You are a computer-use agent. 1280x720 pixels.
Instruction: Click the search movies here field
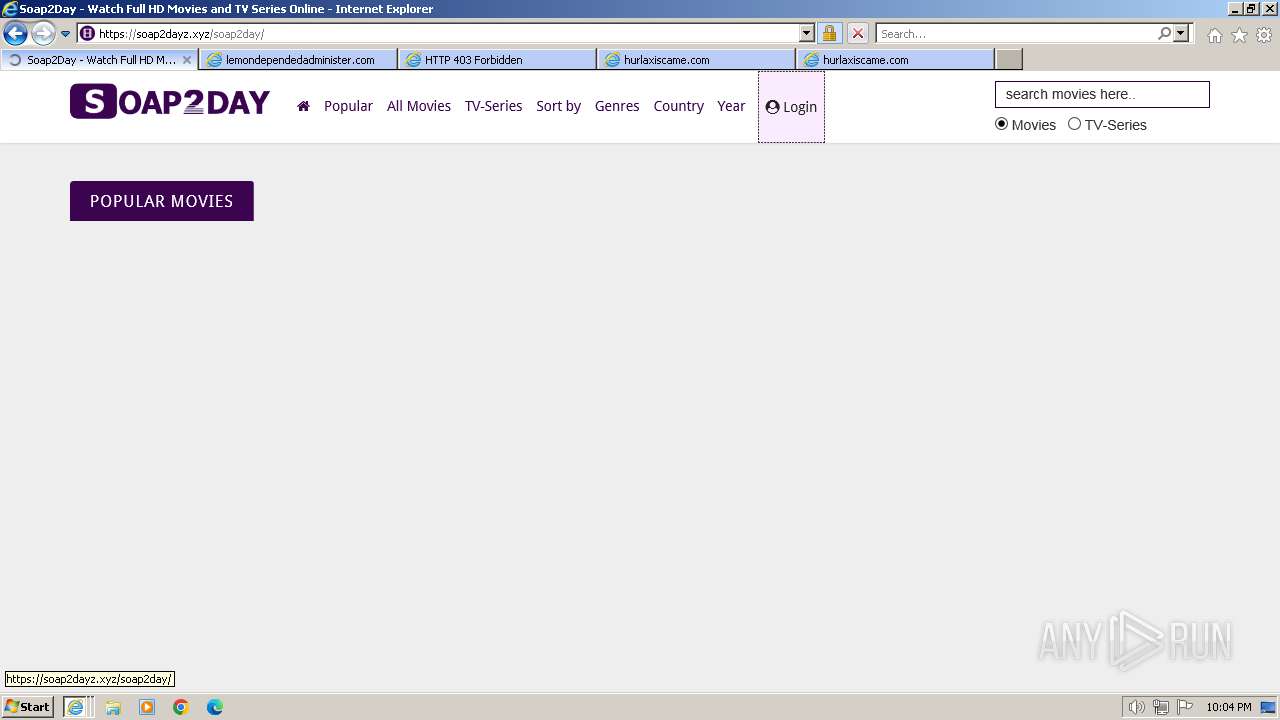pyautogui.click(x=1102, y=94)
